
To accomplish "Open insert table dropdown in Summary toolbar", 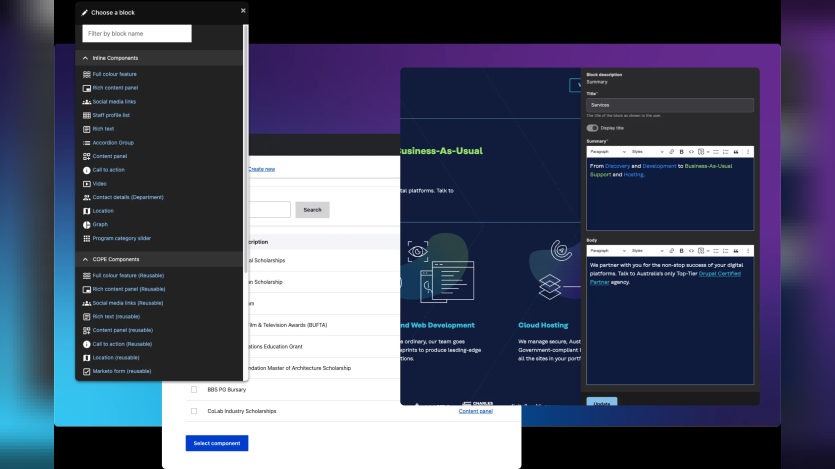I will 703,152.
